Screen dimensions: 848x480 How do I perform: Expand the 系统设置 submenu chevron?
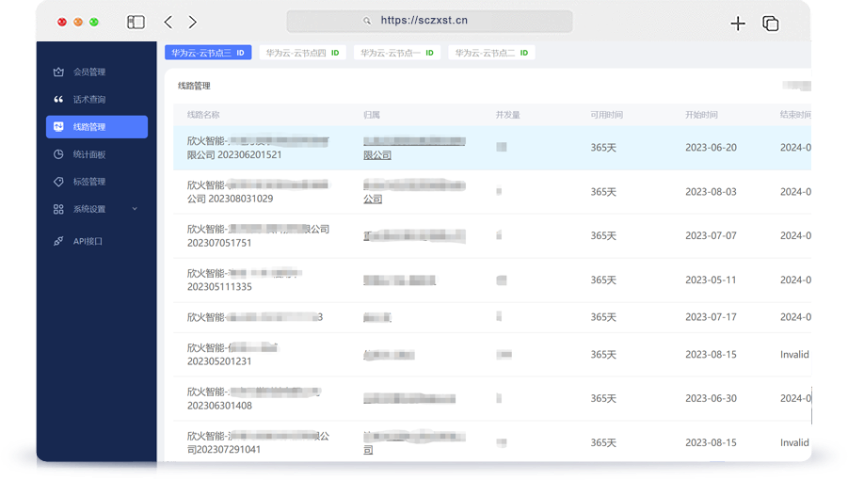point(135,209)
